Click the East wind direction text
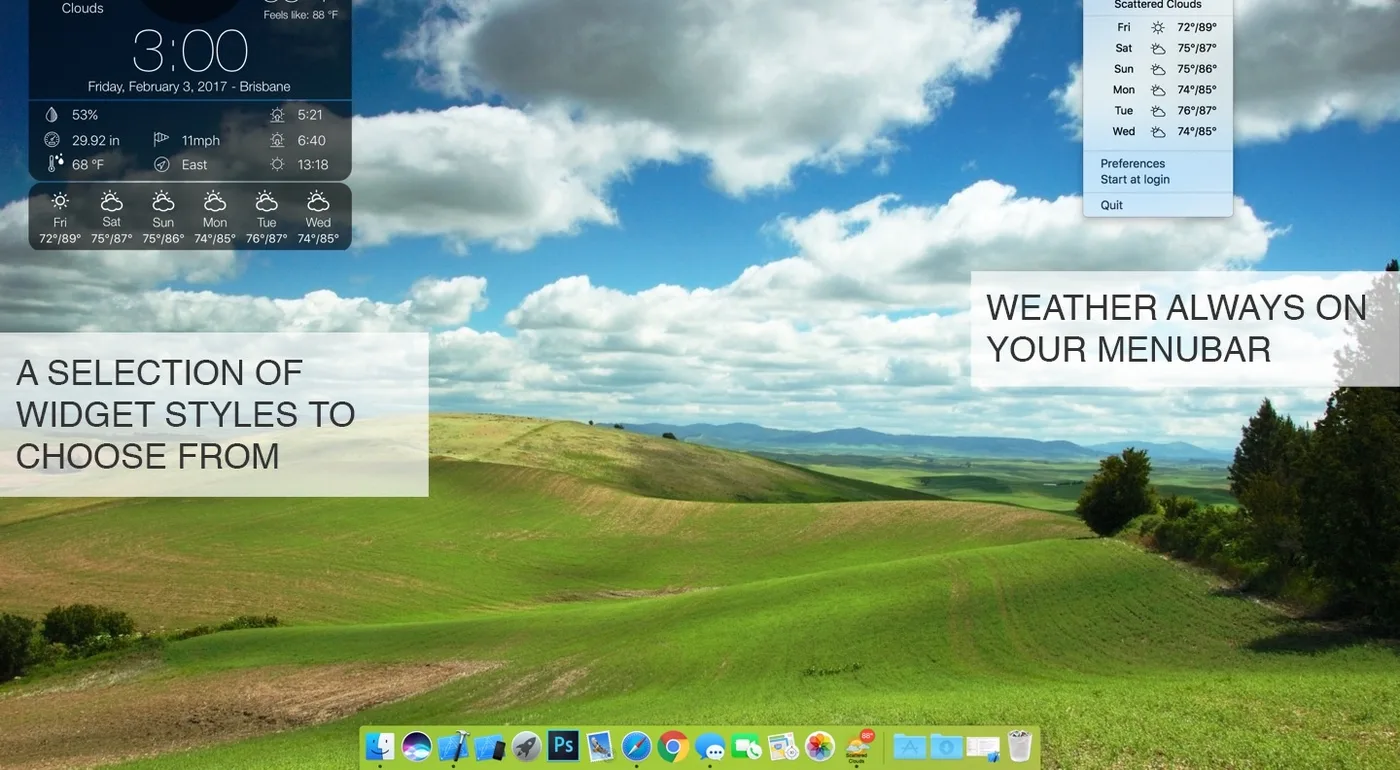1400x770 pixels. tap(195, 165)
